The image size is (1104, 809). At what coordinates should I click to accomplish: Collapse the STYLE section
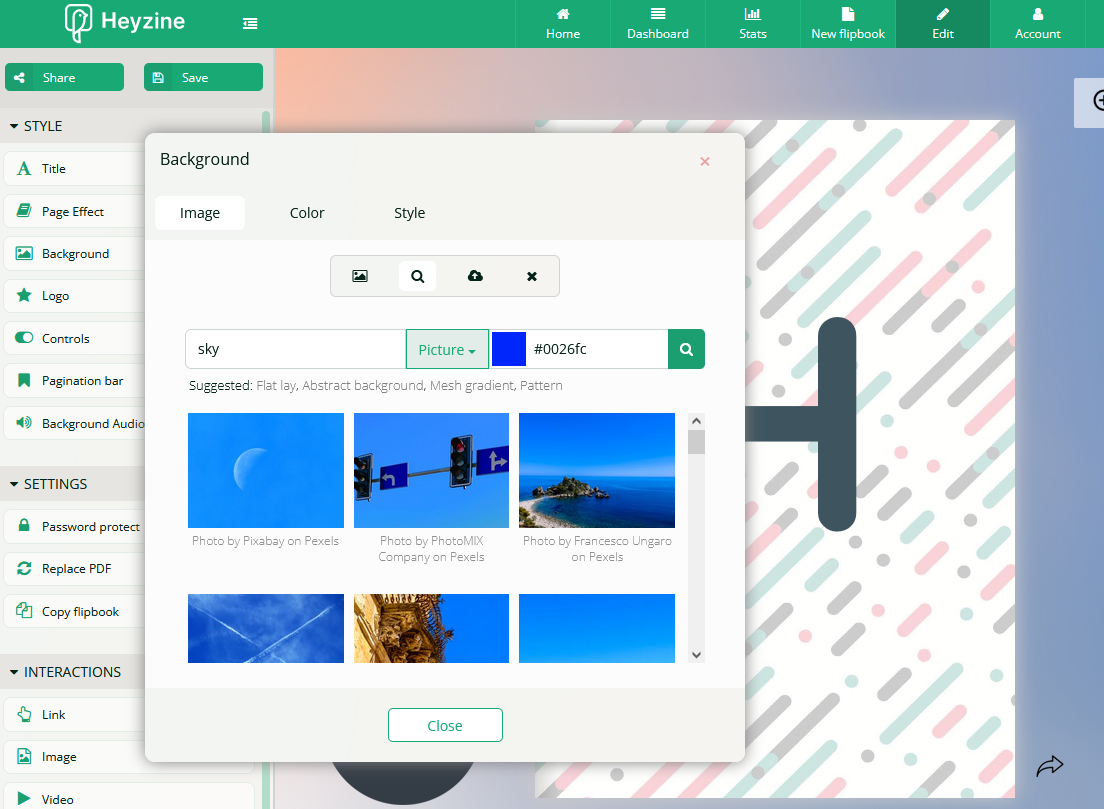pos(36,126)
